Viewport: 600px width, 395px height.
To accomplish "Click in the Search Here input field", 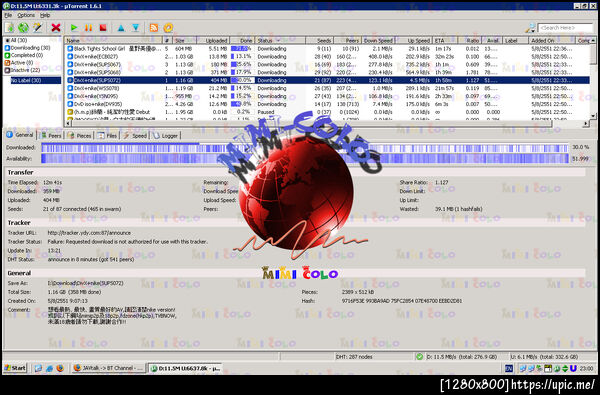I will click(565, 28).
